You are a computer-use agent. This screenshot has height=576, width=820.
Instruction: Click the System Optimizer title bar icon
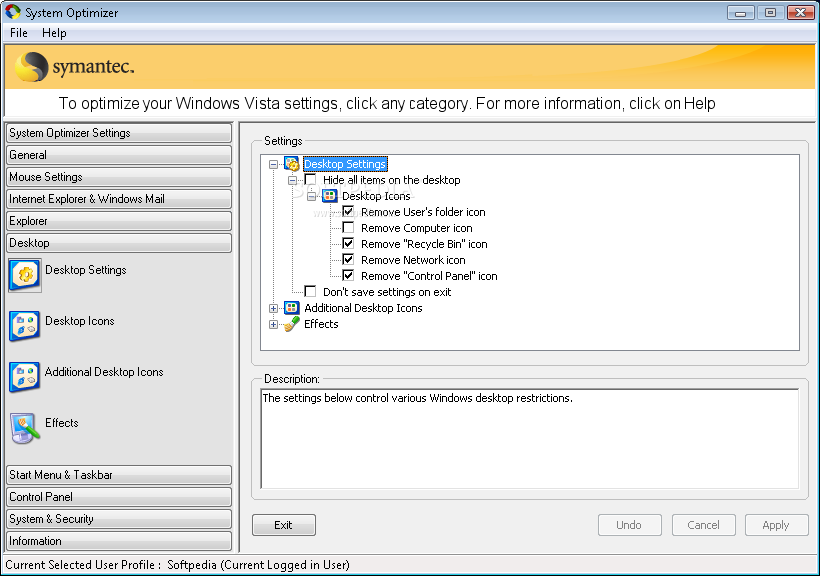point(13,12)
